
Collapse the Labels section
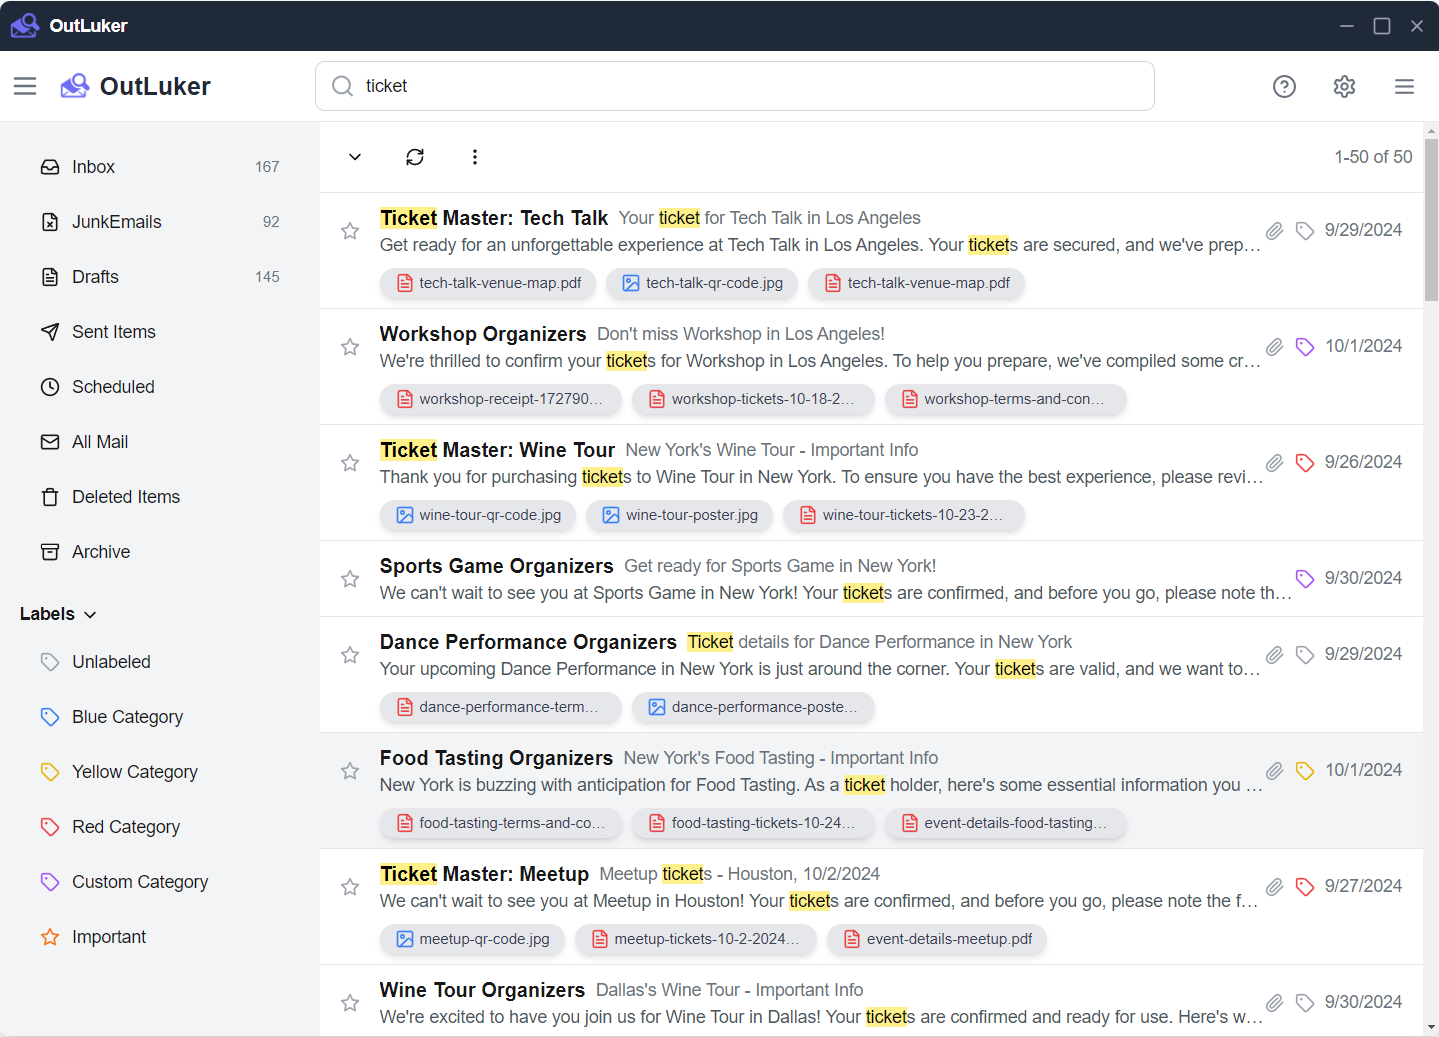point(91,614)
